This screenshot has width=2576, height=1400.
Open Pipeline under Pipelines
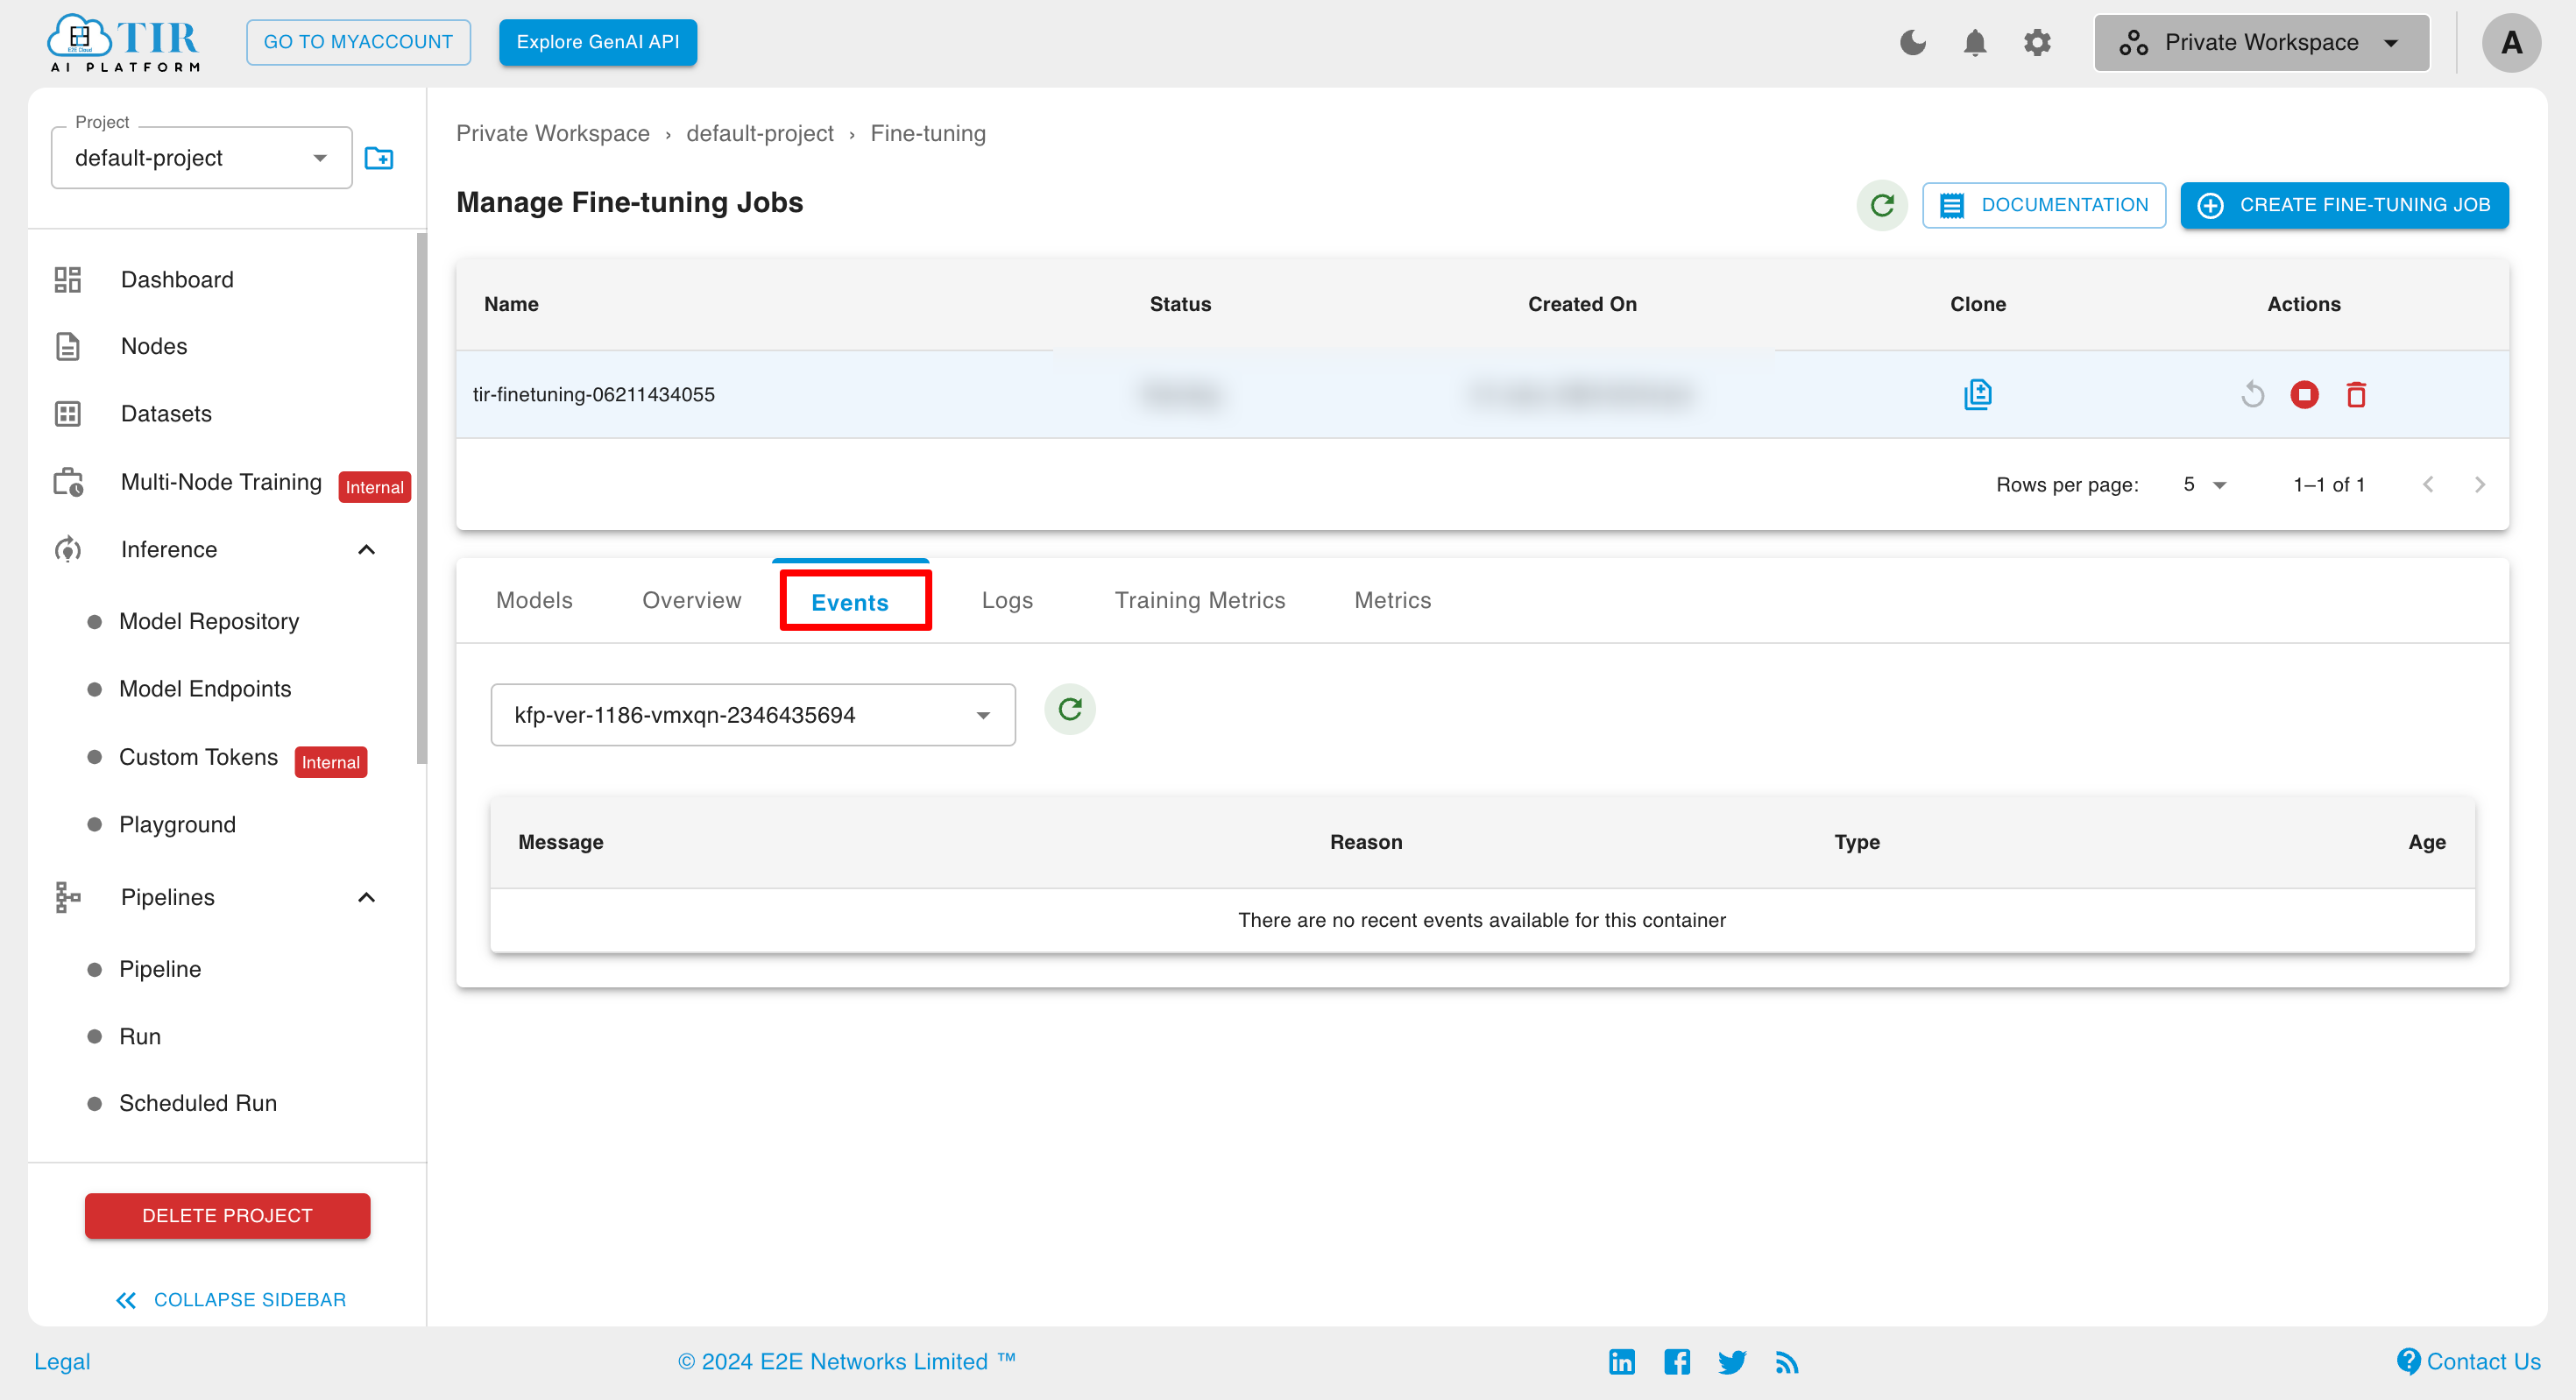coord(160,969)
